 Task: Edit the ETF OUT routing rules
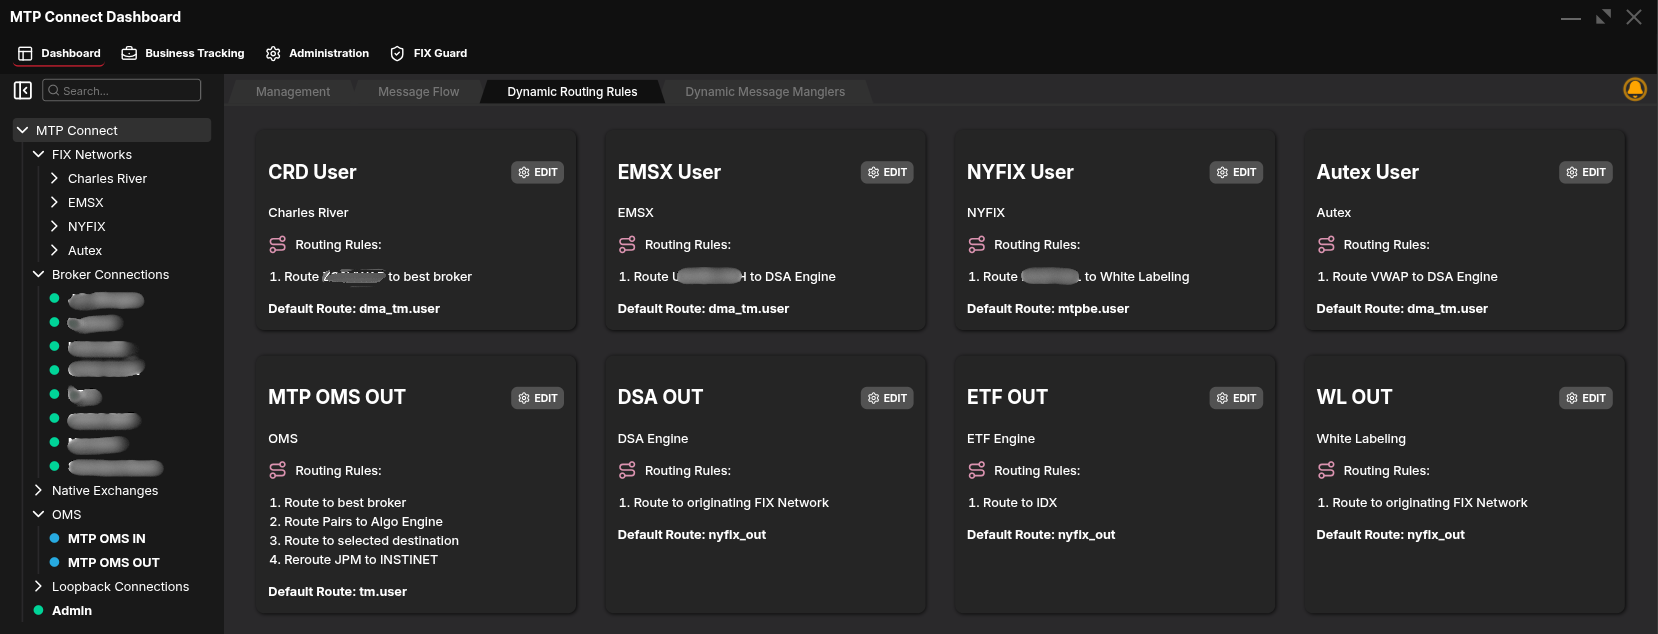tap(1236, 398)
